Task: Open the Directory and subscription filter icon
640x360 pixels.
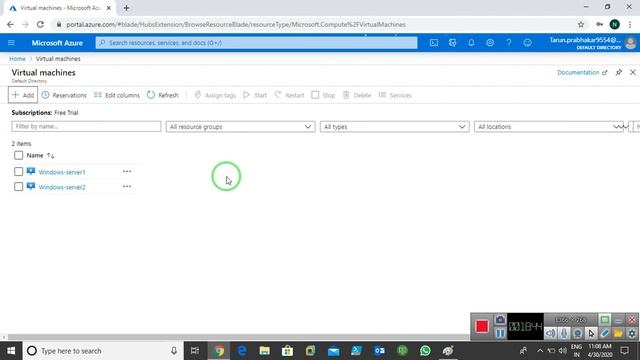Action: [453, 43]
